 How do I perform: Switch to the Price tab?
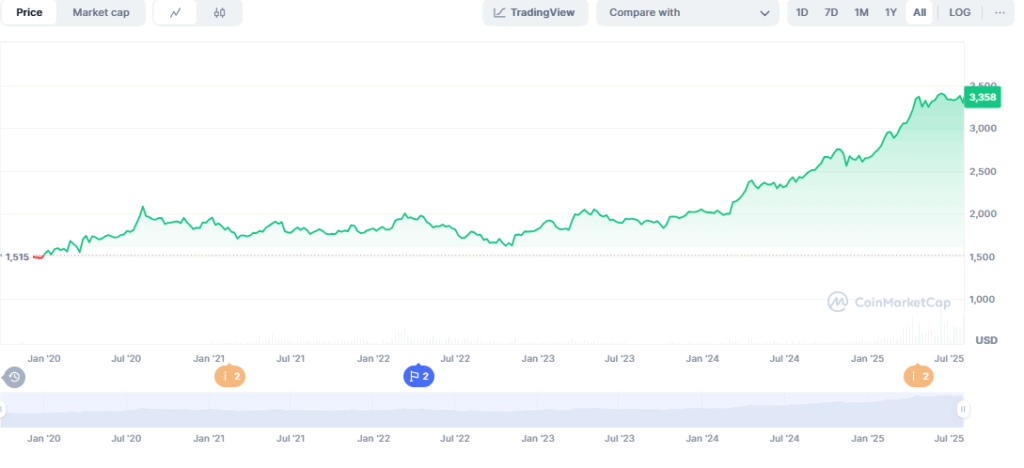click(29, 13)
